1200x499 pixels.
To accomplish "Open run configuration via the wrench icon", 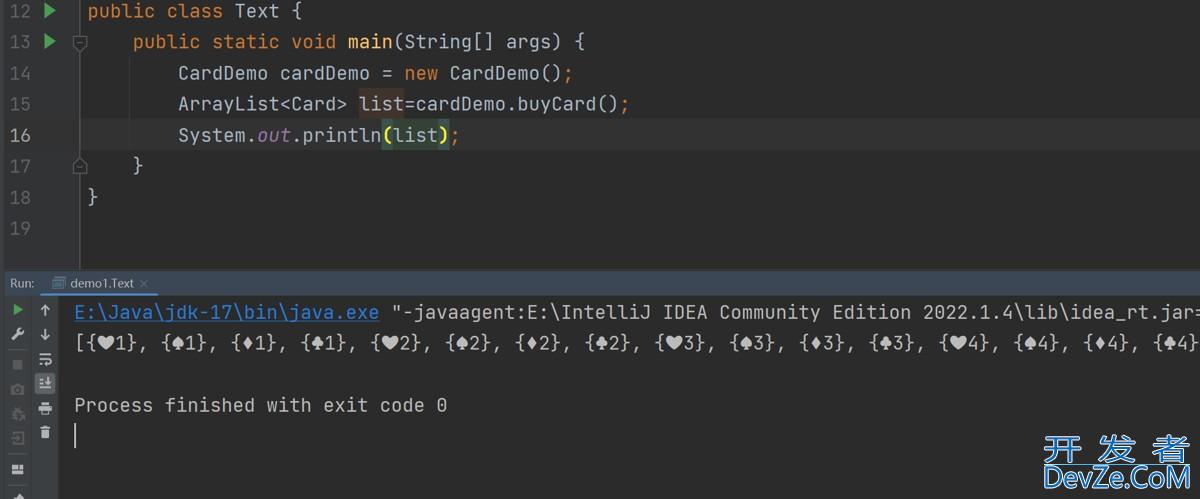I will (x=18, y=335).
